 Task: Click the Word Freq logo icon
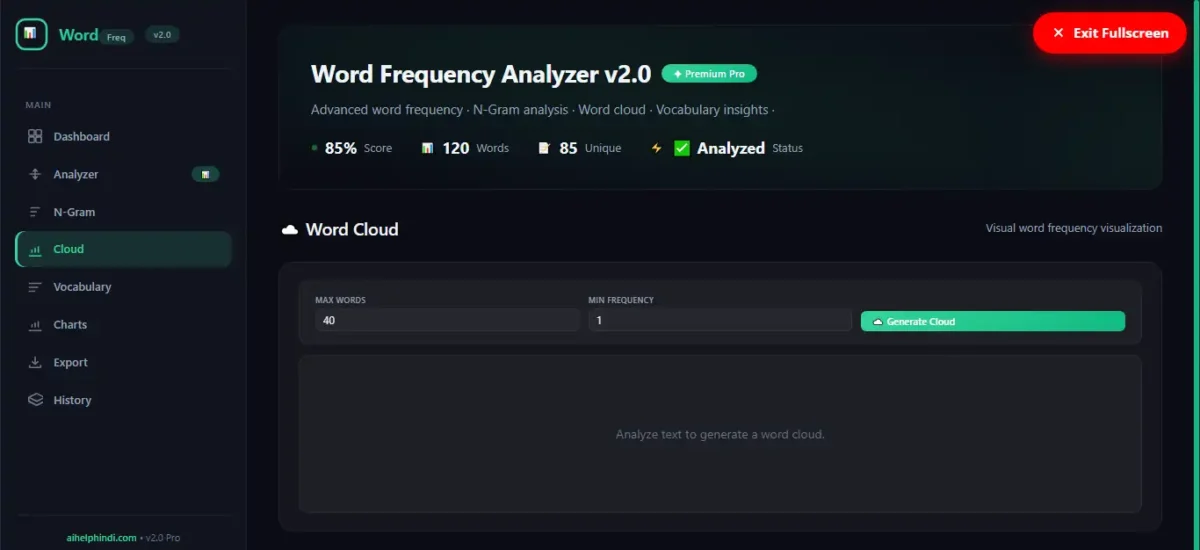pos(32,33)
